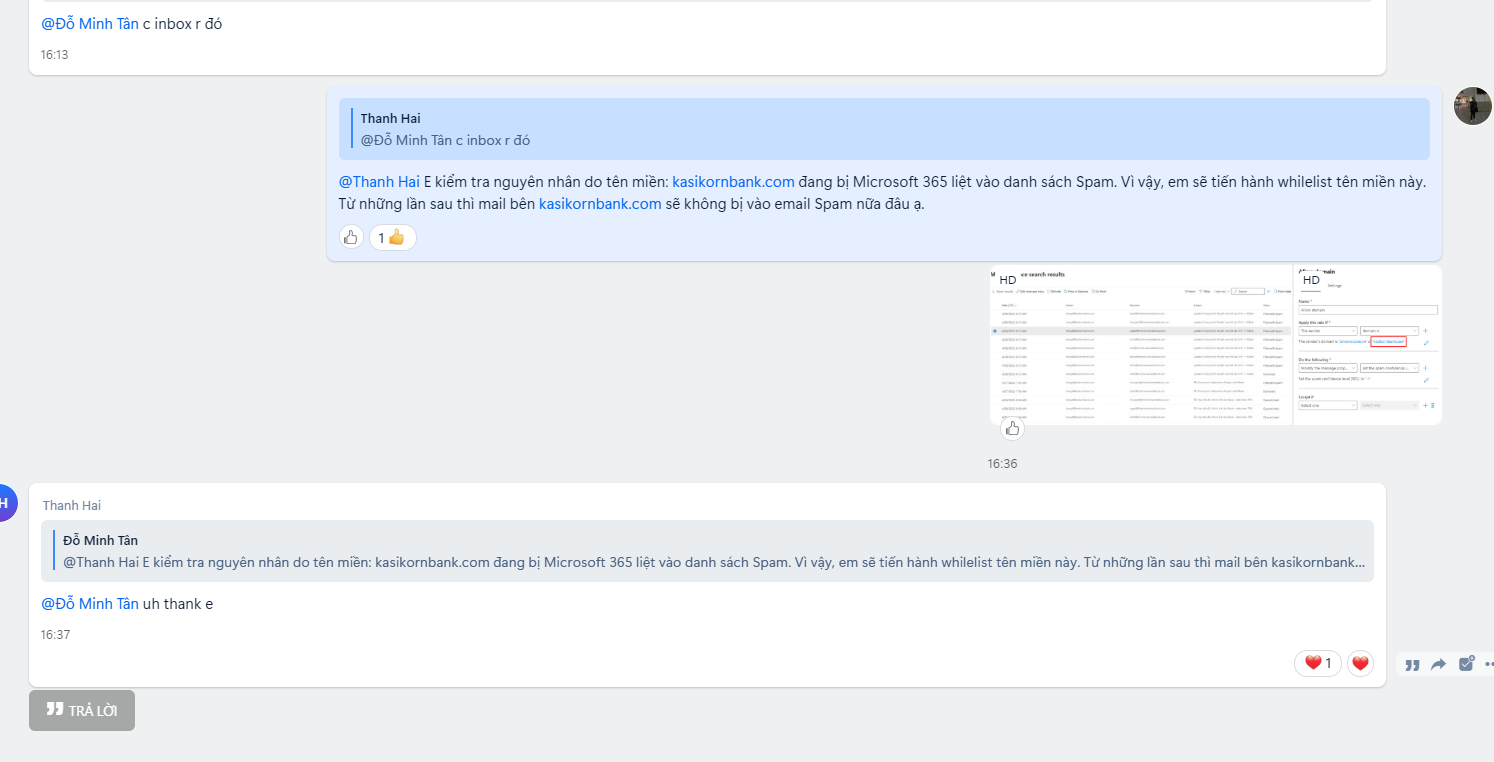Open the first kasikornbank.com link

(733, 181)
